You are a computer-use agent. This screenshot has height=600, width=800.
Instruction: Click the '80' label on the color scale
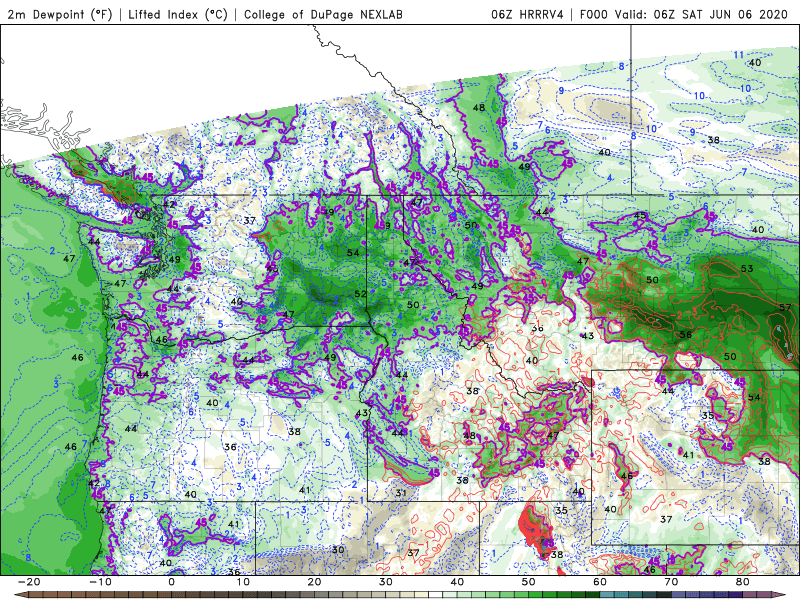[x=743, y=582]
